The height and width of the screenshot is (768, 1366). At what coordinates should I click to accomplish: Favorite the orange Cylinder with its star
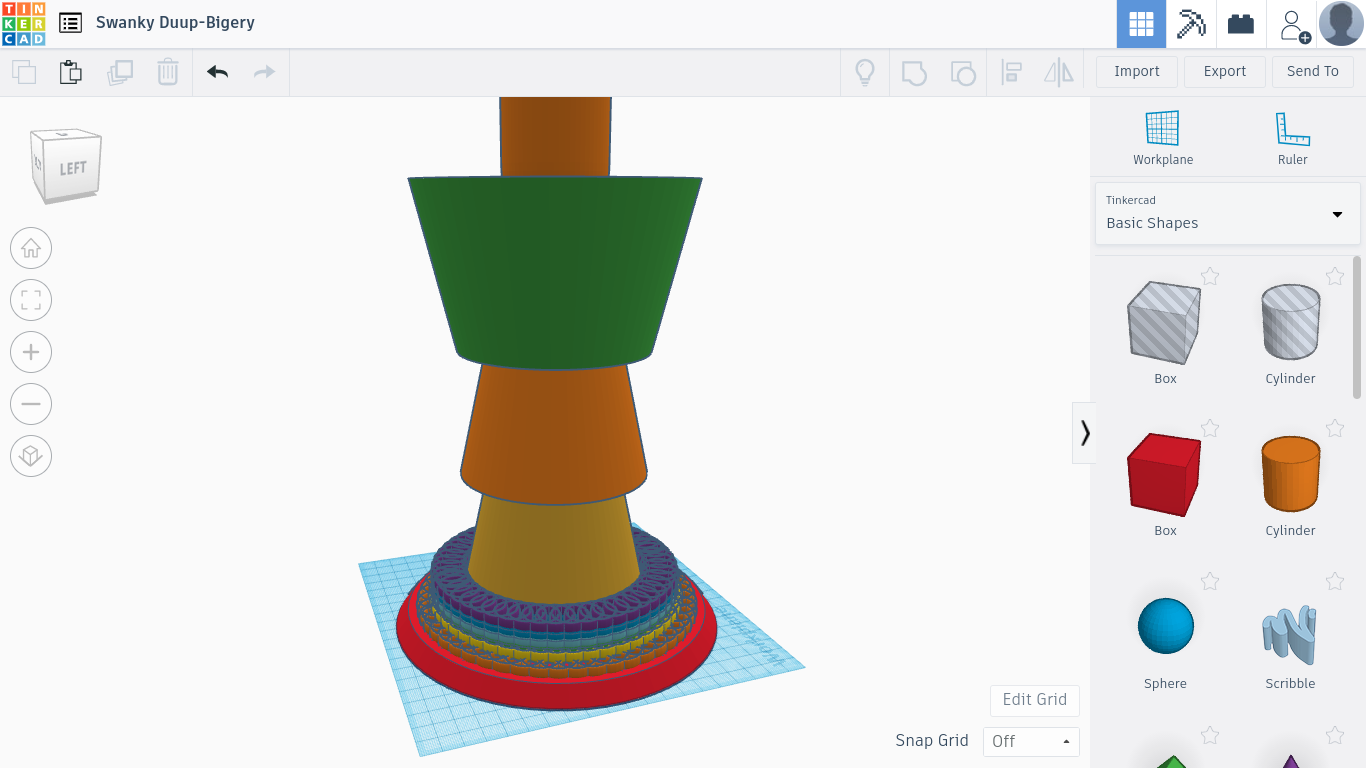1335,428
